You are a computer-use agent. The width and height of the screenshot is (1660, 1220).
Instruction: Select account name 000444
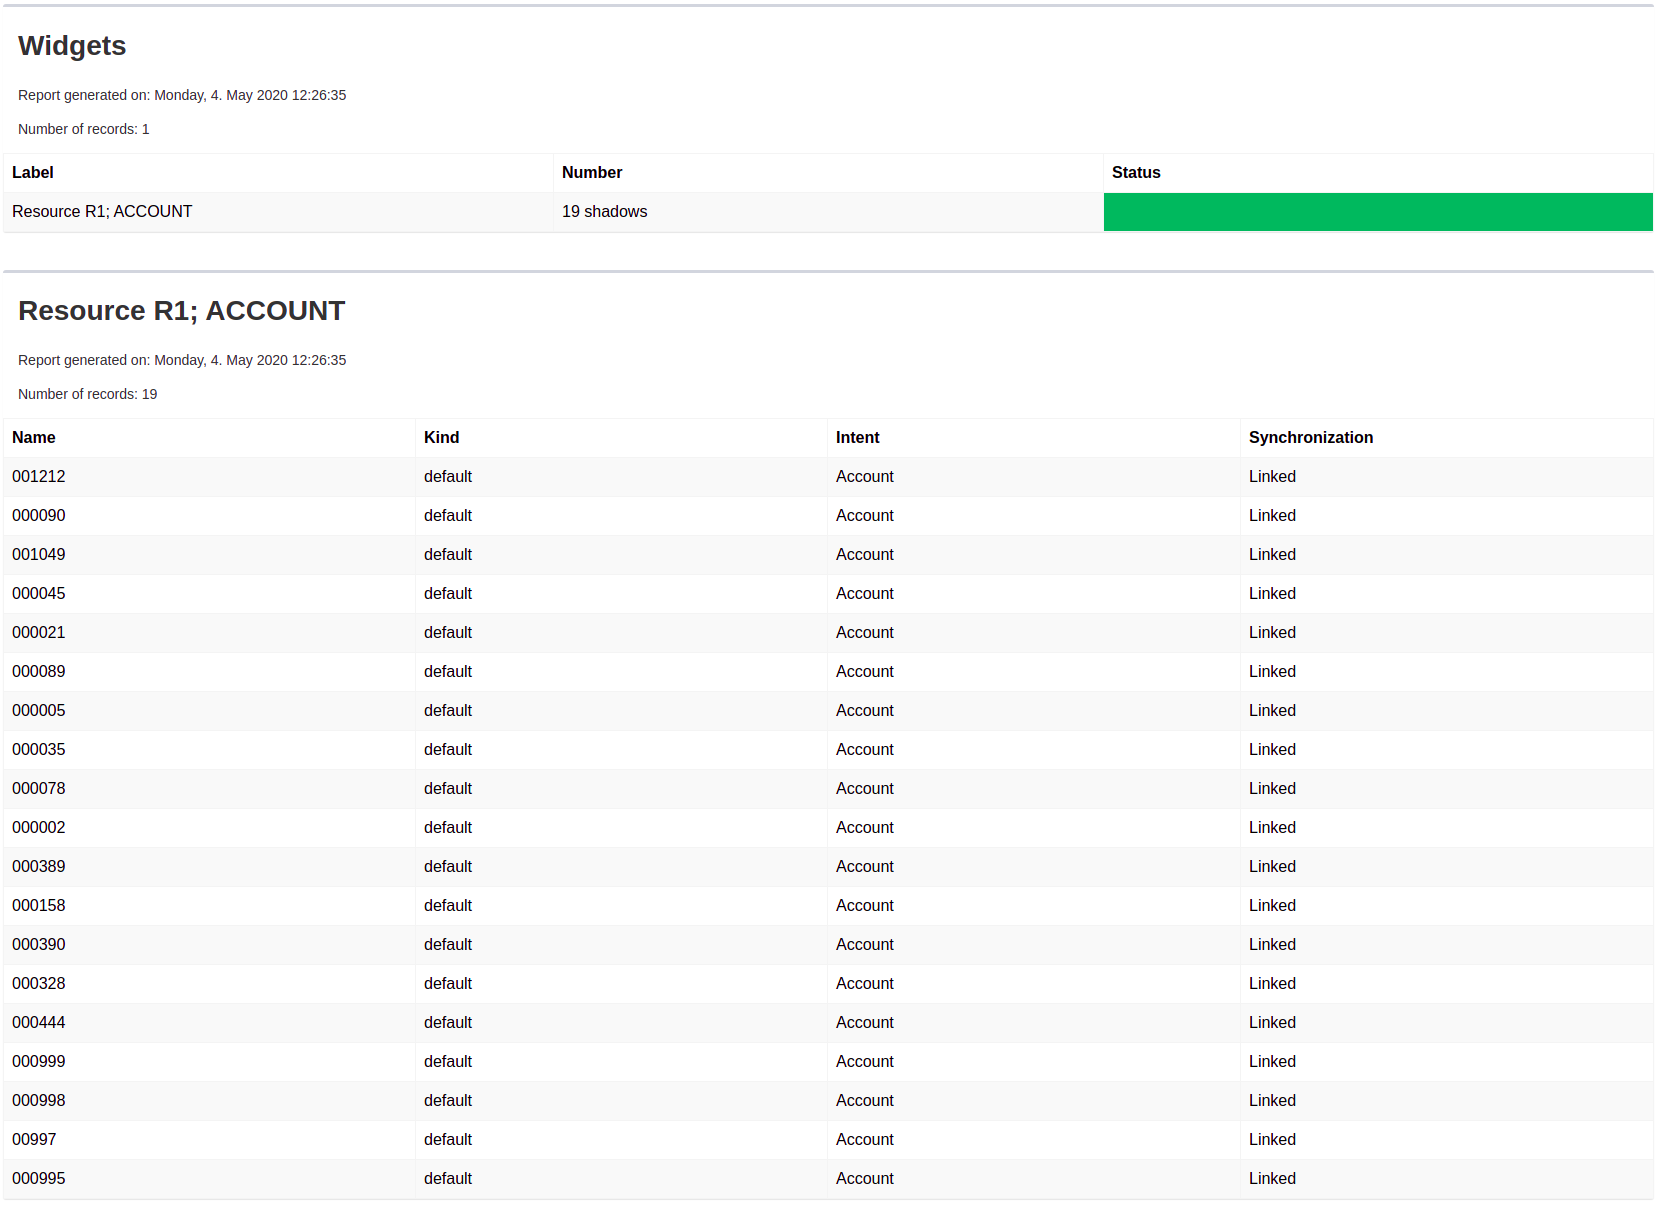tap(39, 1023)
